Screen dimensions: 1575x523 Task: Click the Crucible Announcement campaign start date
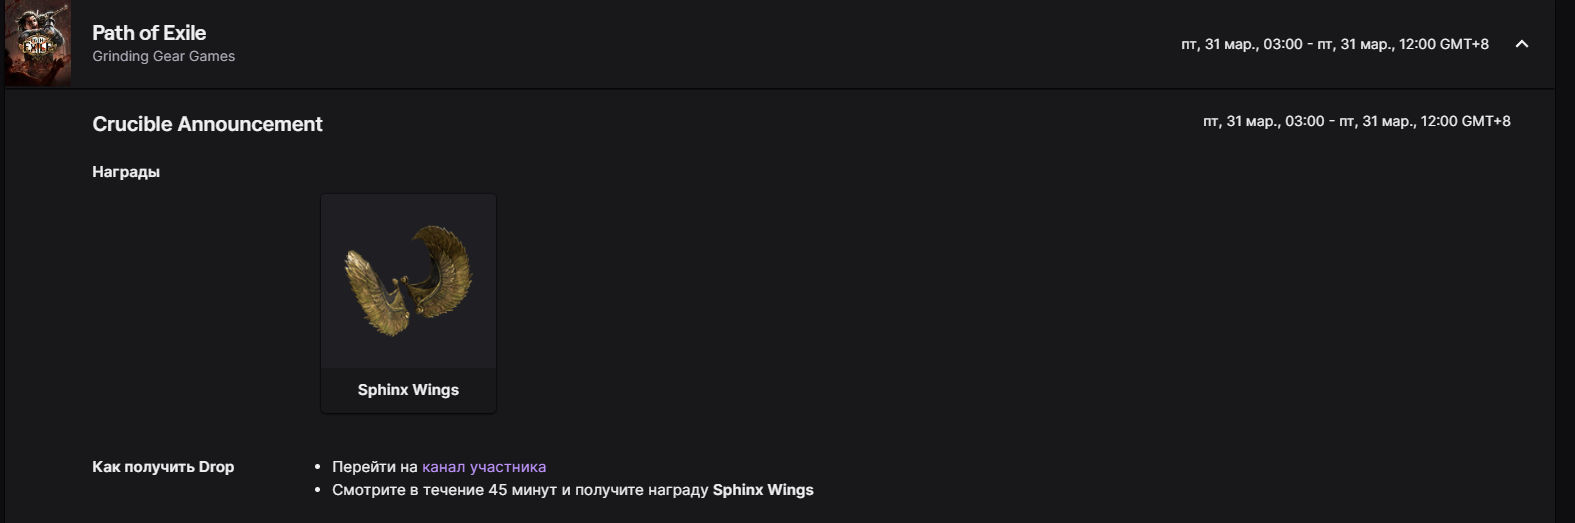point(1263,121)
